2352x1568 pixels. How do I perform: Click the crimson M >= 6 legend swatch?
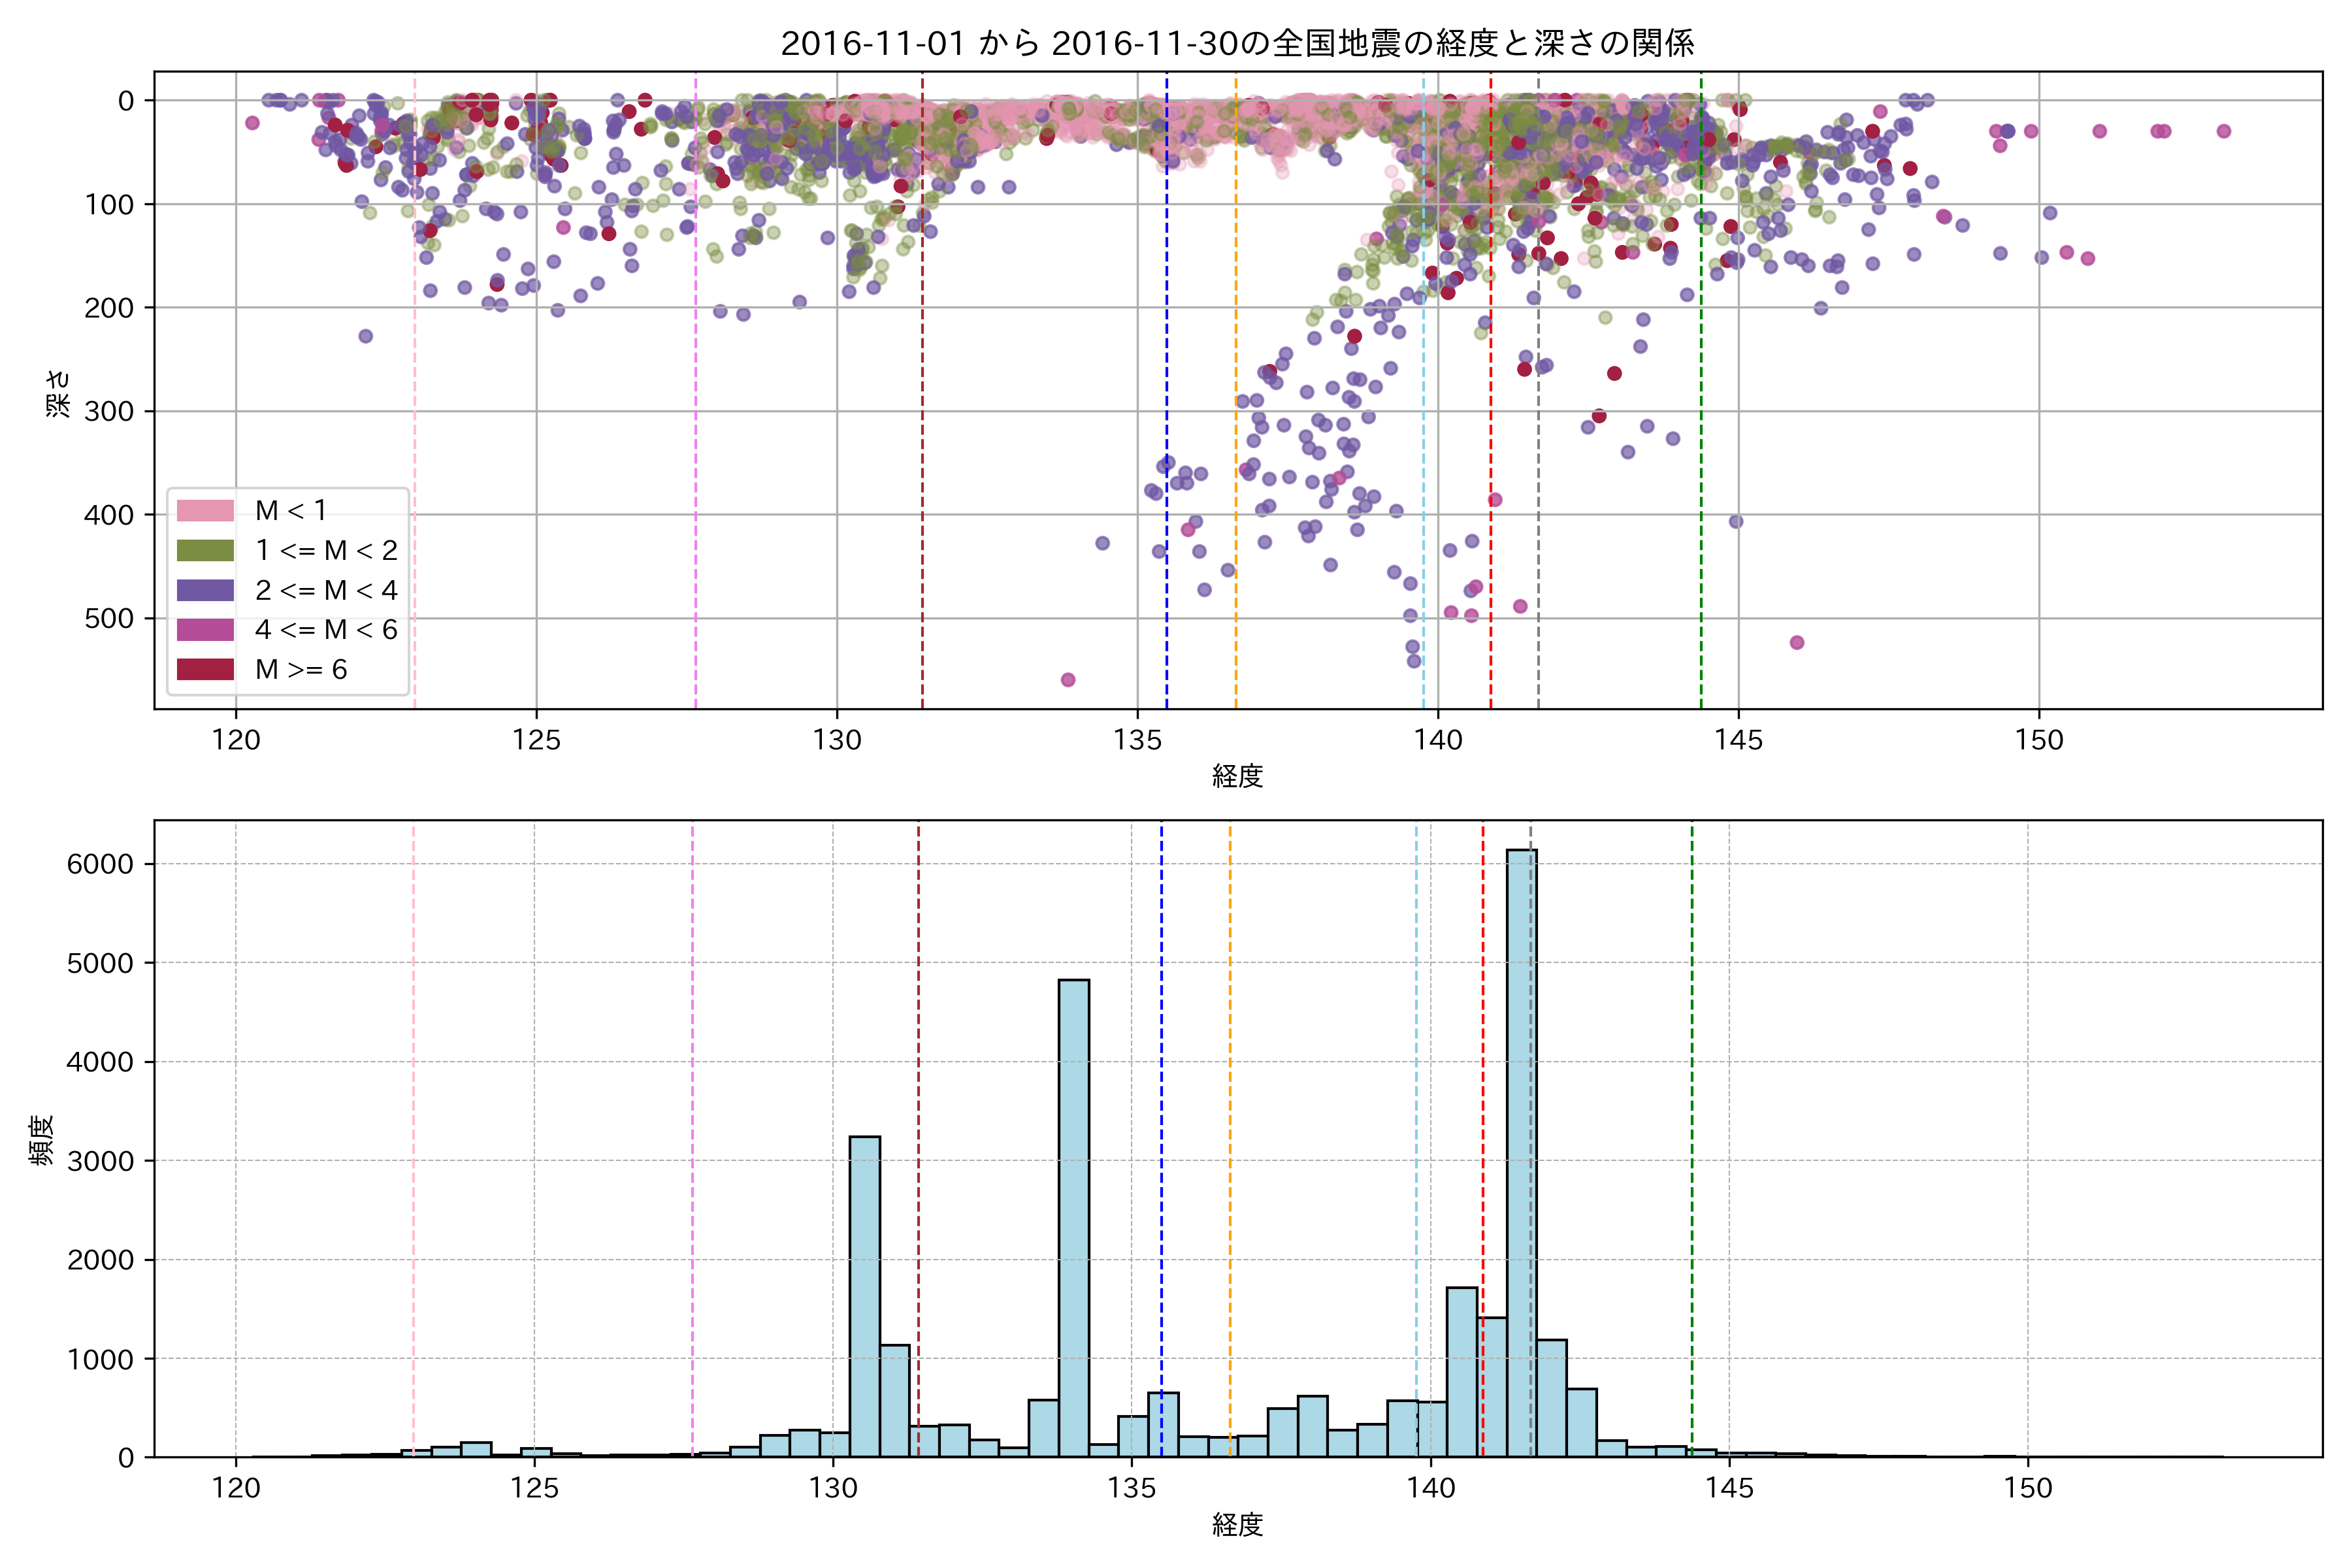(205, 670)
